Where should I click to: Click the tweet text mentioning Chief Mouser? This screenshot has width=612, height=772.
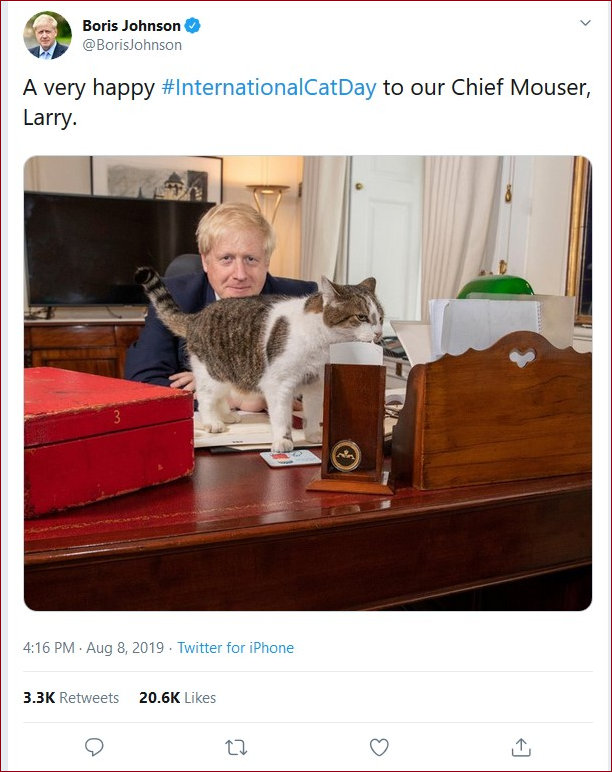pyautogui.click(x=480, y=87)
